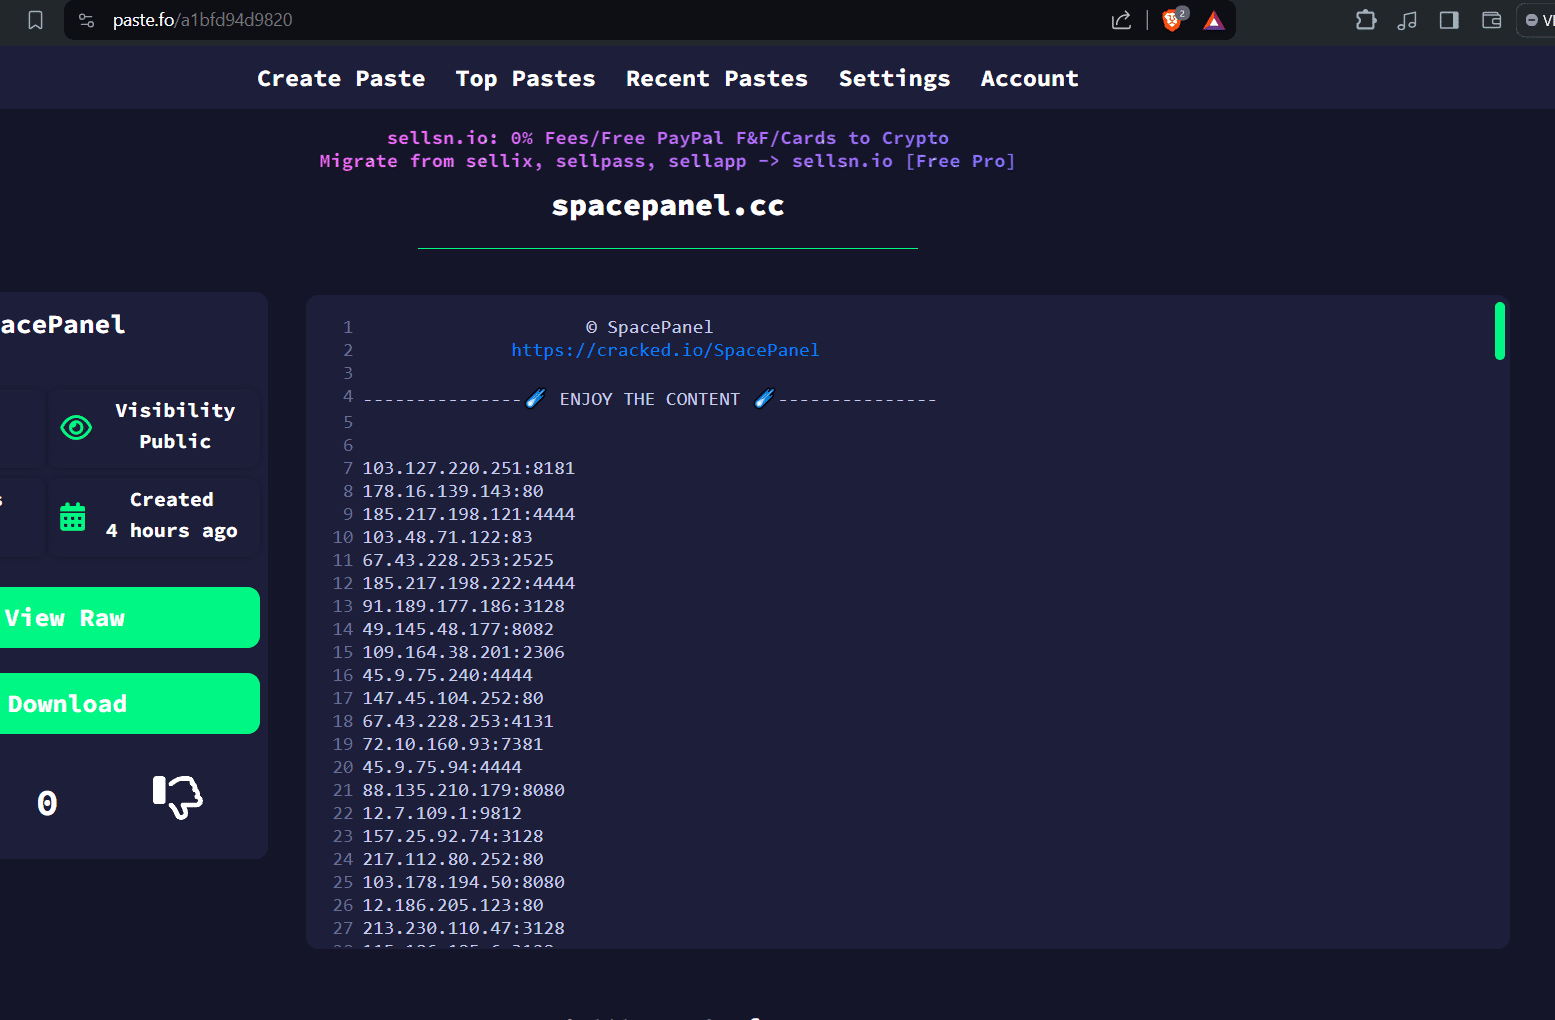Click the thumbs down dislike icon
This screenshot has height=1020, width=1555.
[x=177, y=797]
